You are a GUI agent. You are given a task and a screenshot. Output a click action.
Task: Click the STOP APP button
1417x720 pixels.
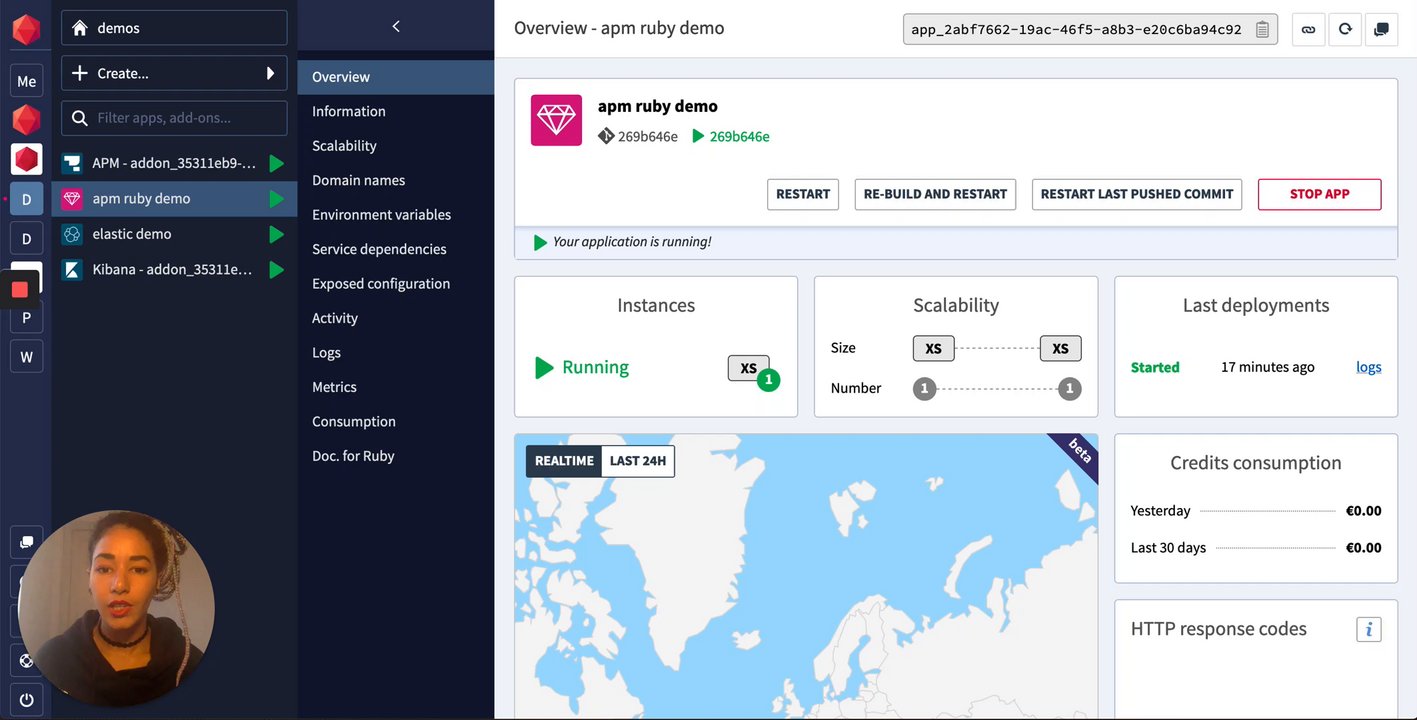[x=1320, y=194]
